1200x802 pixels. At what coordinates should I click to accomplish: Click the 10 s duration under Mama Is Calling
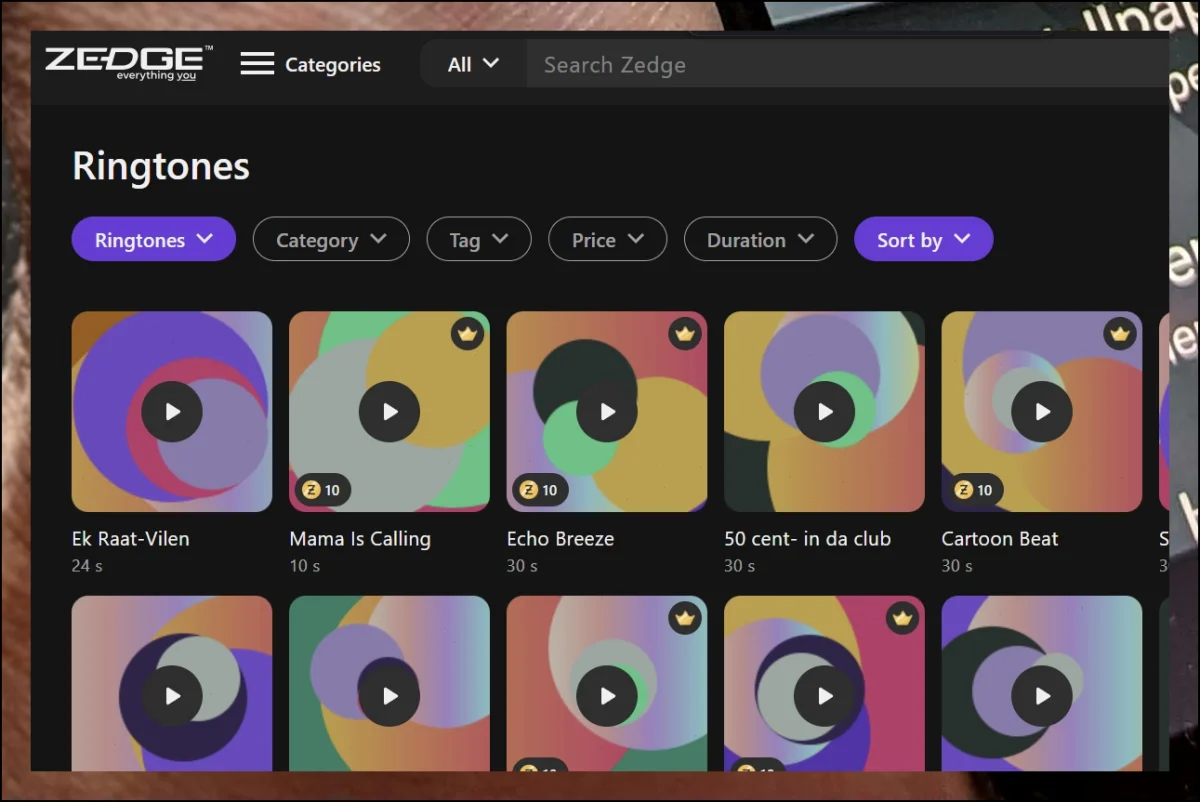(305, 566)
